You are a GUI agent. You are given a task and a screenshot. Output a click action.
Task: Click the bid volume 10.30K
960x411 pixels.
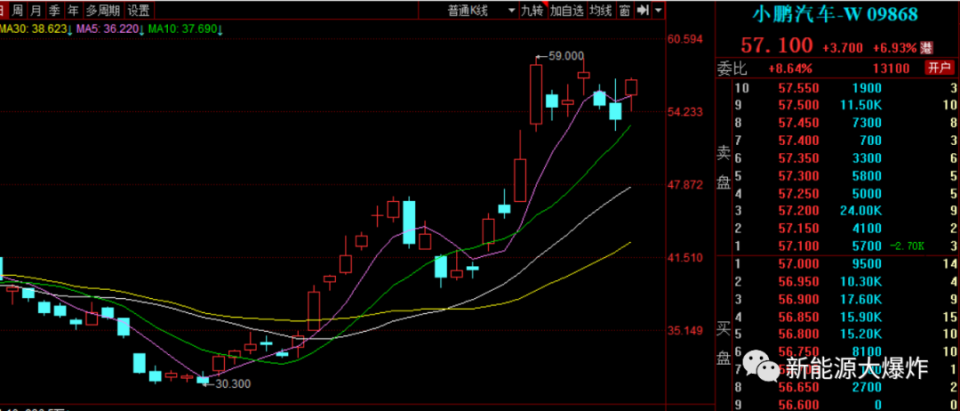pyautogui.click(x=861, y=282)
